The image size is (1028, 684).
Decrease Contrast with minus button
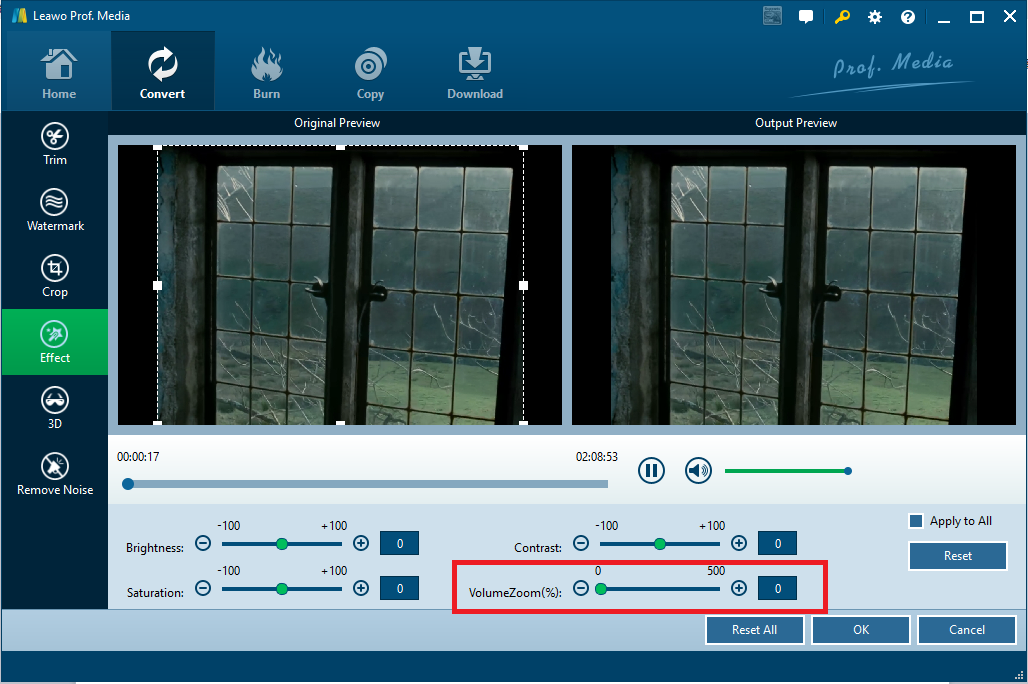(581, 543)
